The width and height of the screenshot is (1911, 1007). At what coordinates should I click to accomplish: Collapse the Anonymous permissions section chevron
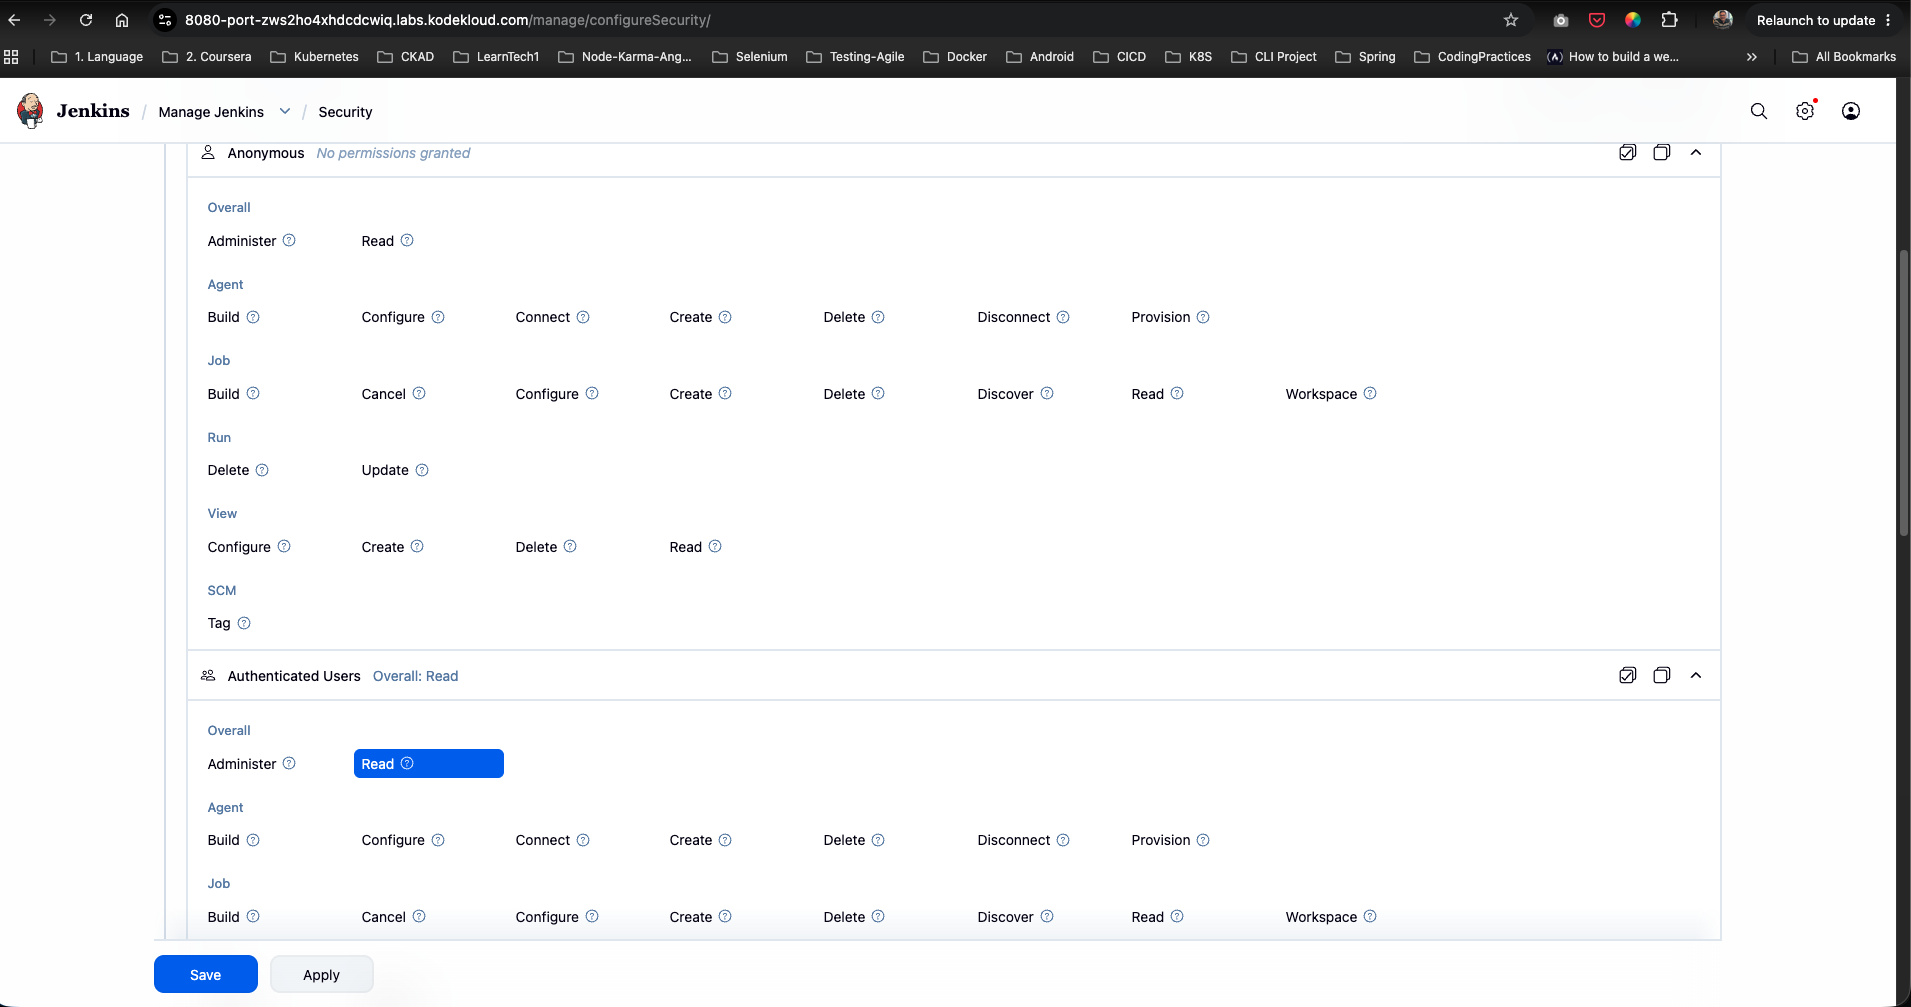[1696, 153]
